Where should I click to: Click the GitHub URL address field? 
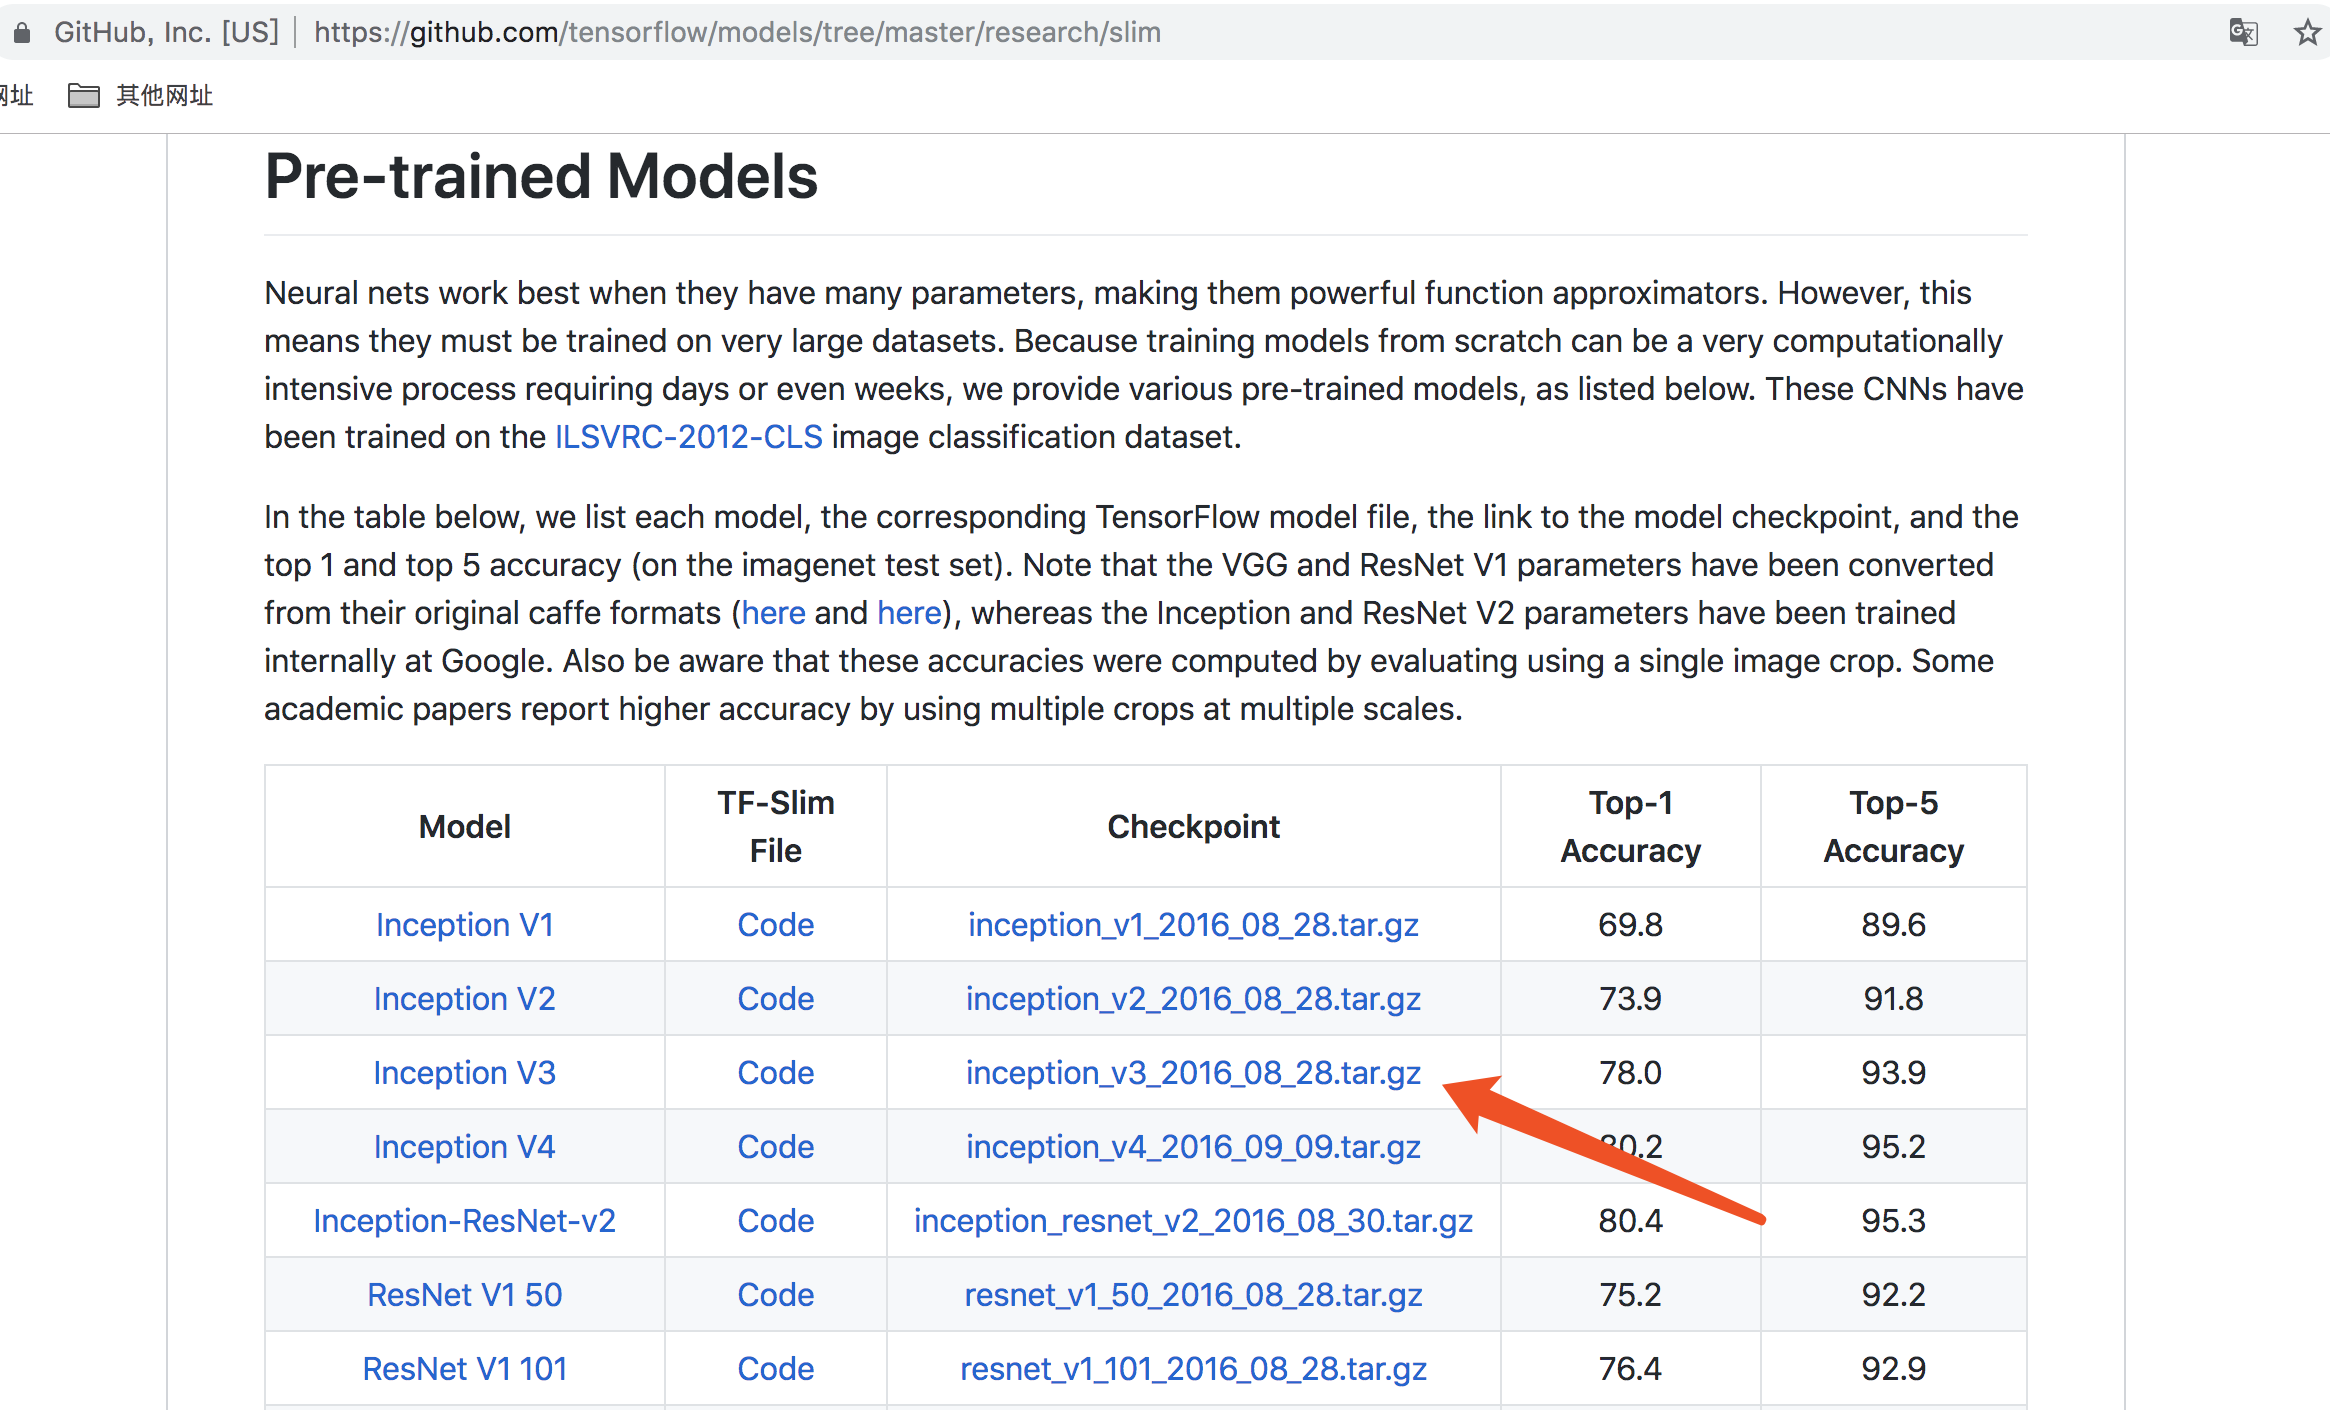737,33
